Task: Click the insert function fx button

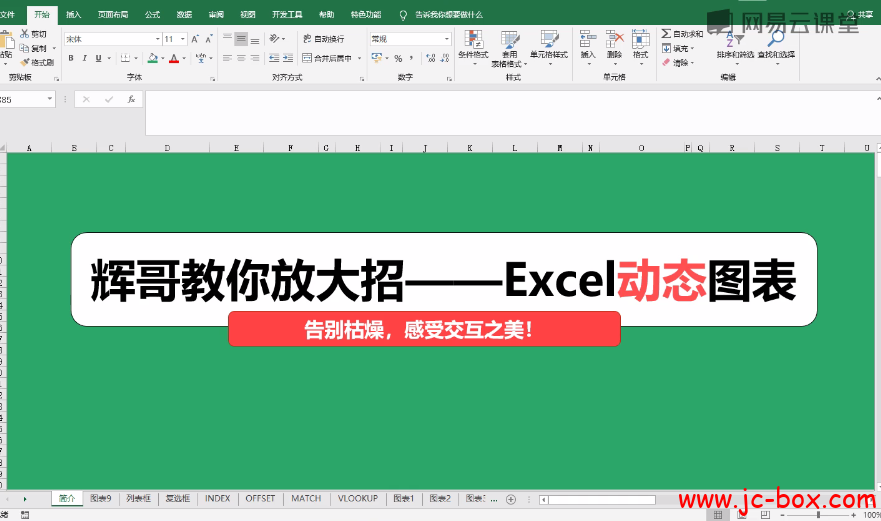Action: 131,99
